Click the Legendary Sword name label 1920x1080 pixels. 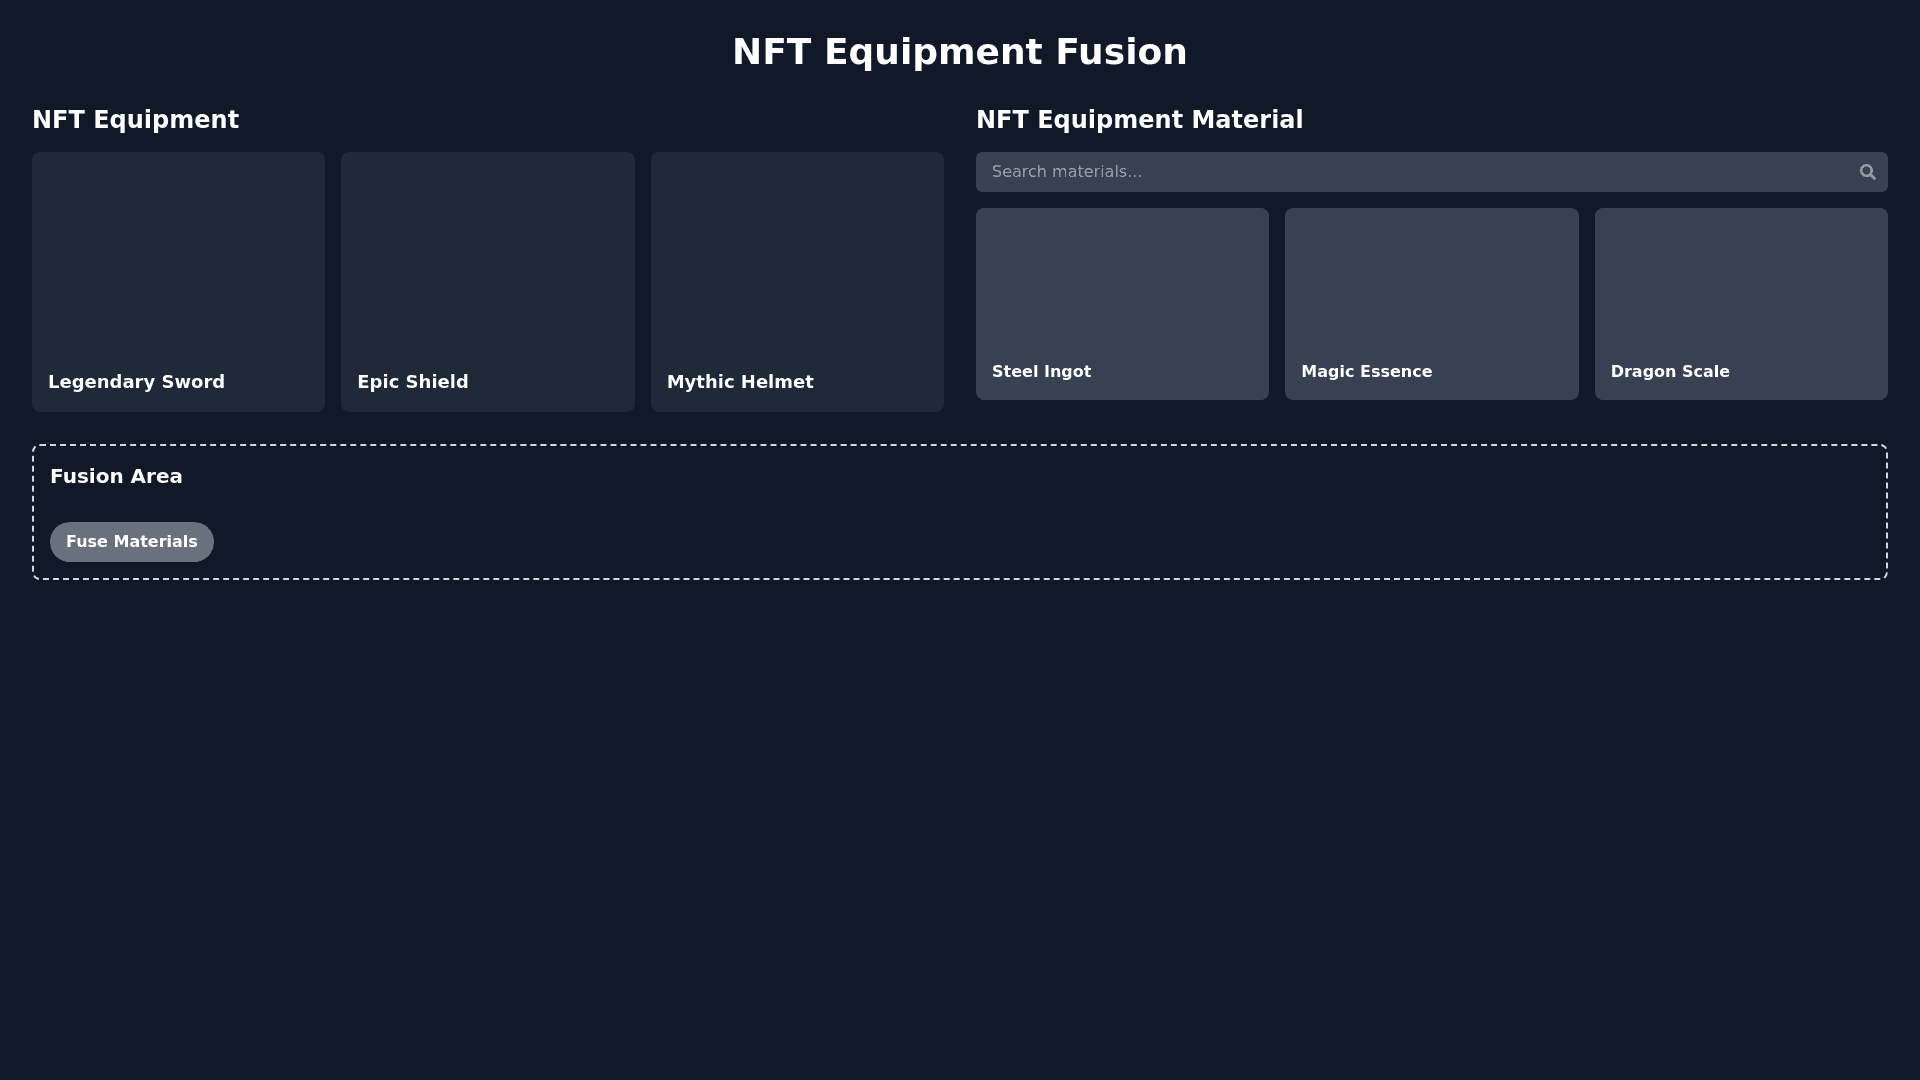coord(137,382)
